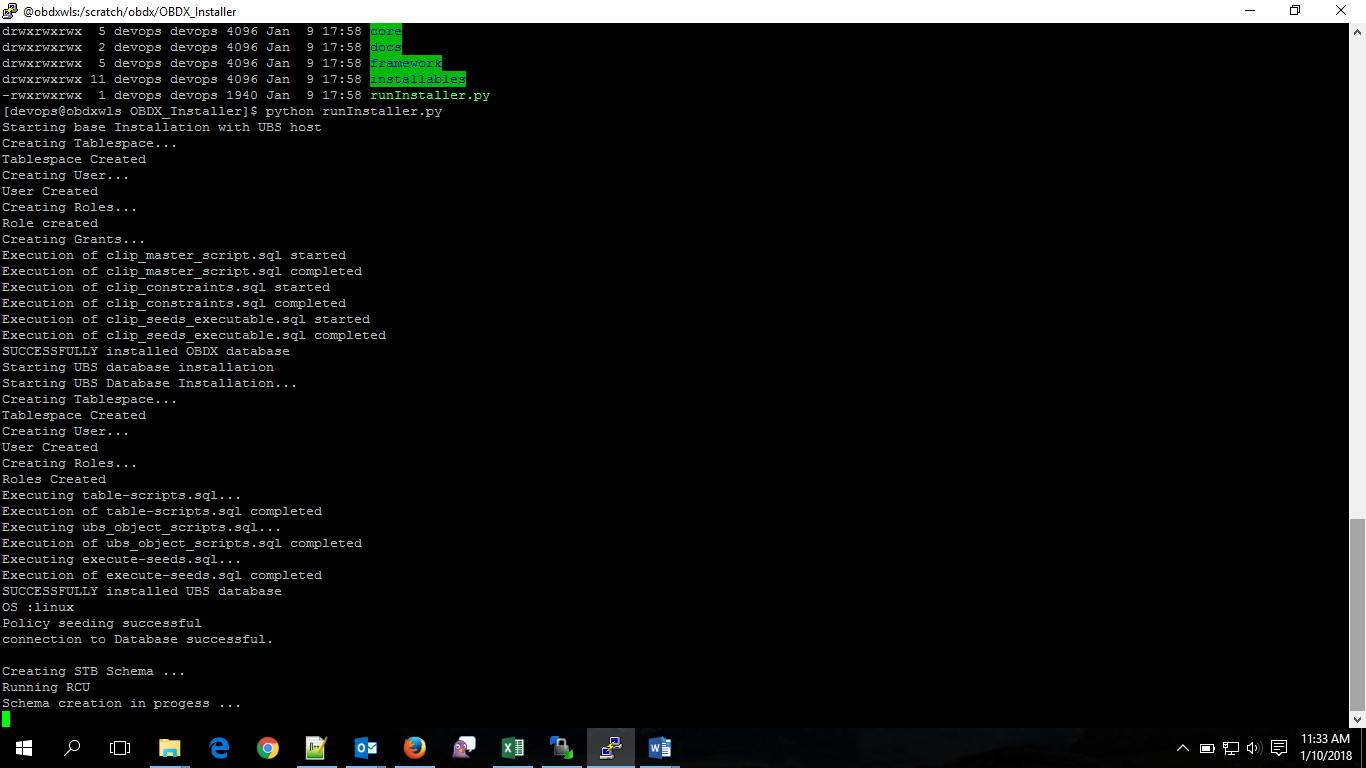Click the 'Role created' output line

[50, 223]
